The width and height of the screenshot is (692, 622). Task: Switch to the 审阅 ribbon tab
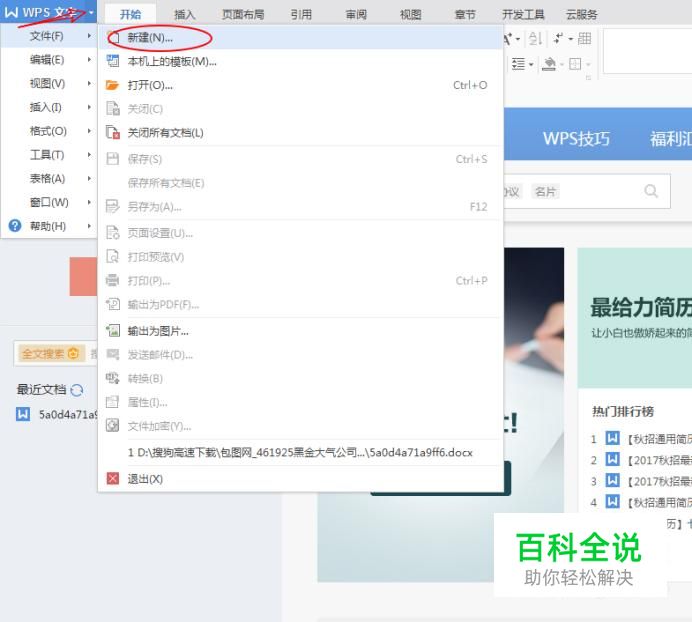point(356,14)
